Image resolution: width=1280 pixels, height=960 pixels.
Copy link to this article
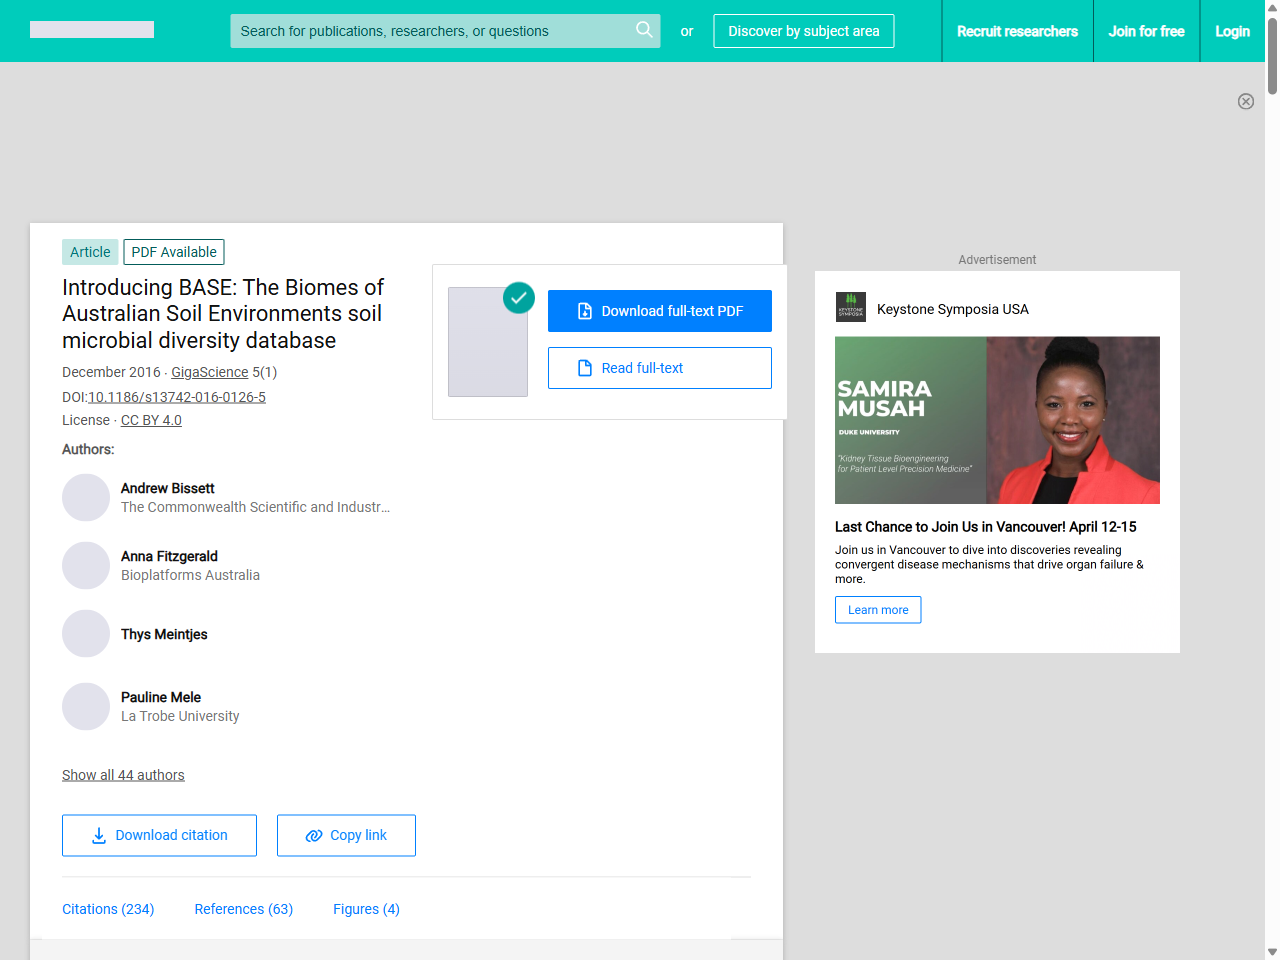point(346,835)
